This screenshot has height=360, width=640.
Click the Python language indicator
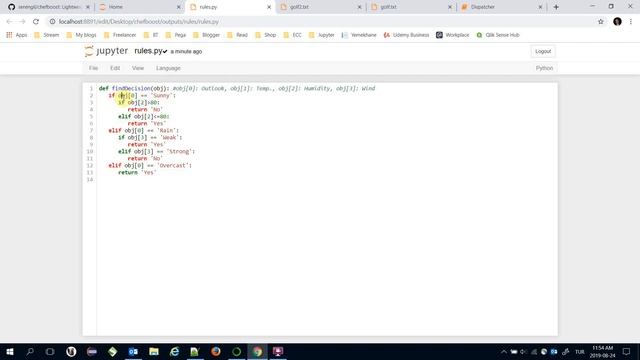tap(544, 68)
